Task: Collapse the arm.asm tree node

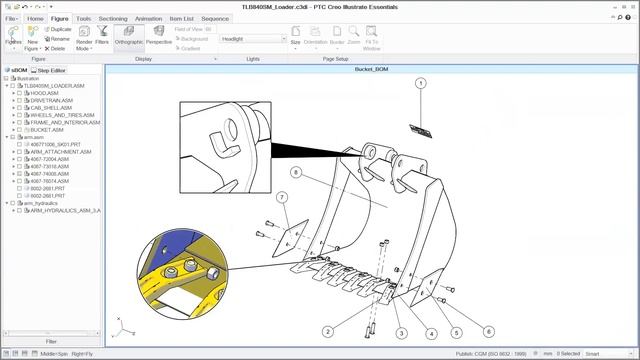Action: [x=7, y=137]
